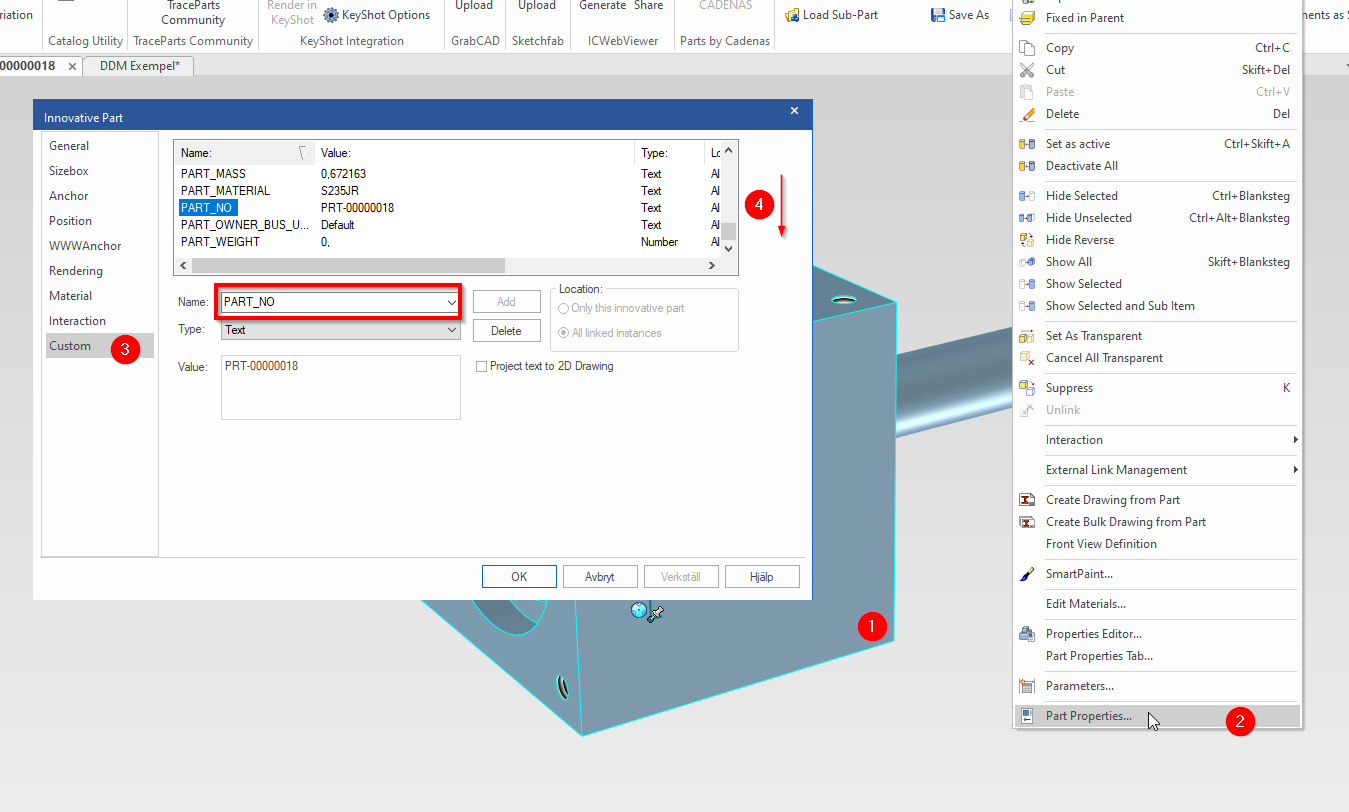The width and height of the screenshot is (1349, 812).
Task: Click the Suppress icon in the context menu
Action: (1027, 388)
